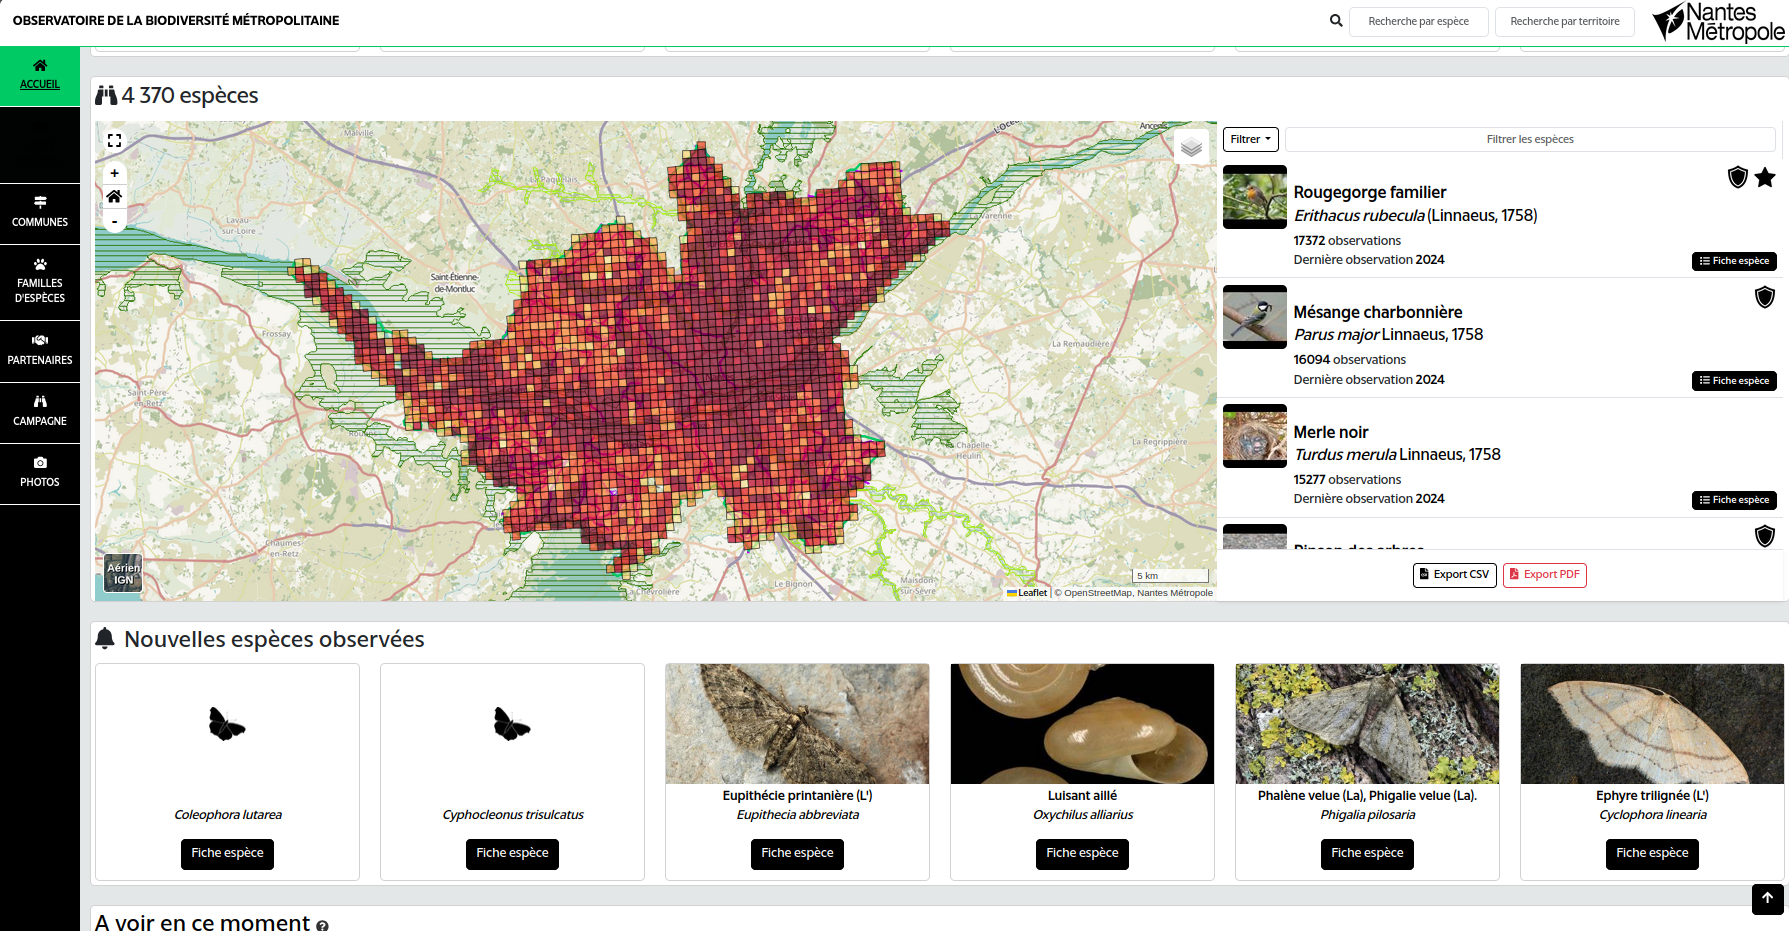Open Fiche espèce for Coleophora lutarea
Screen dimensions: 1789x933
pyautogui.click(x=227, y=854)
